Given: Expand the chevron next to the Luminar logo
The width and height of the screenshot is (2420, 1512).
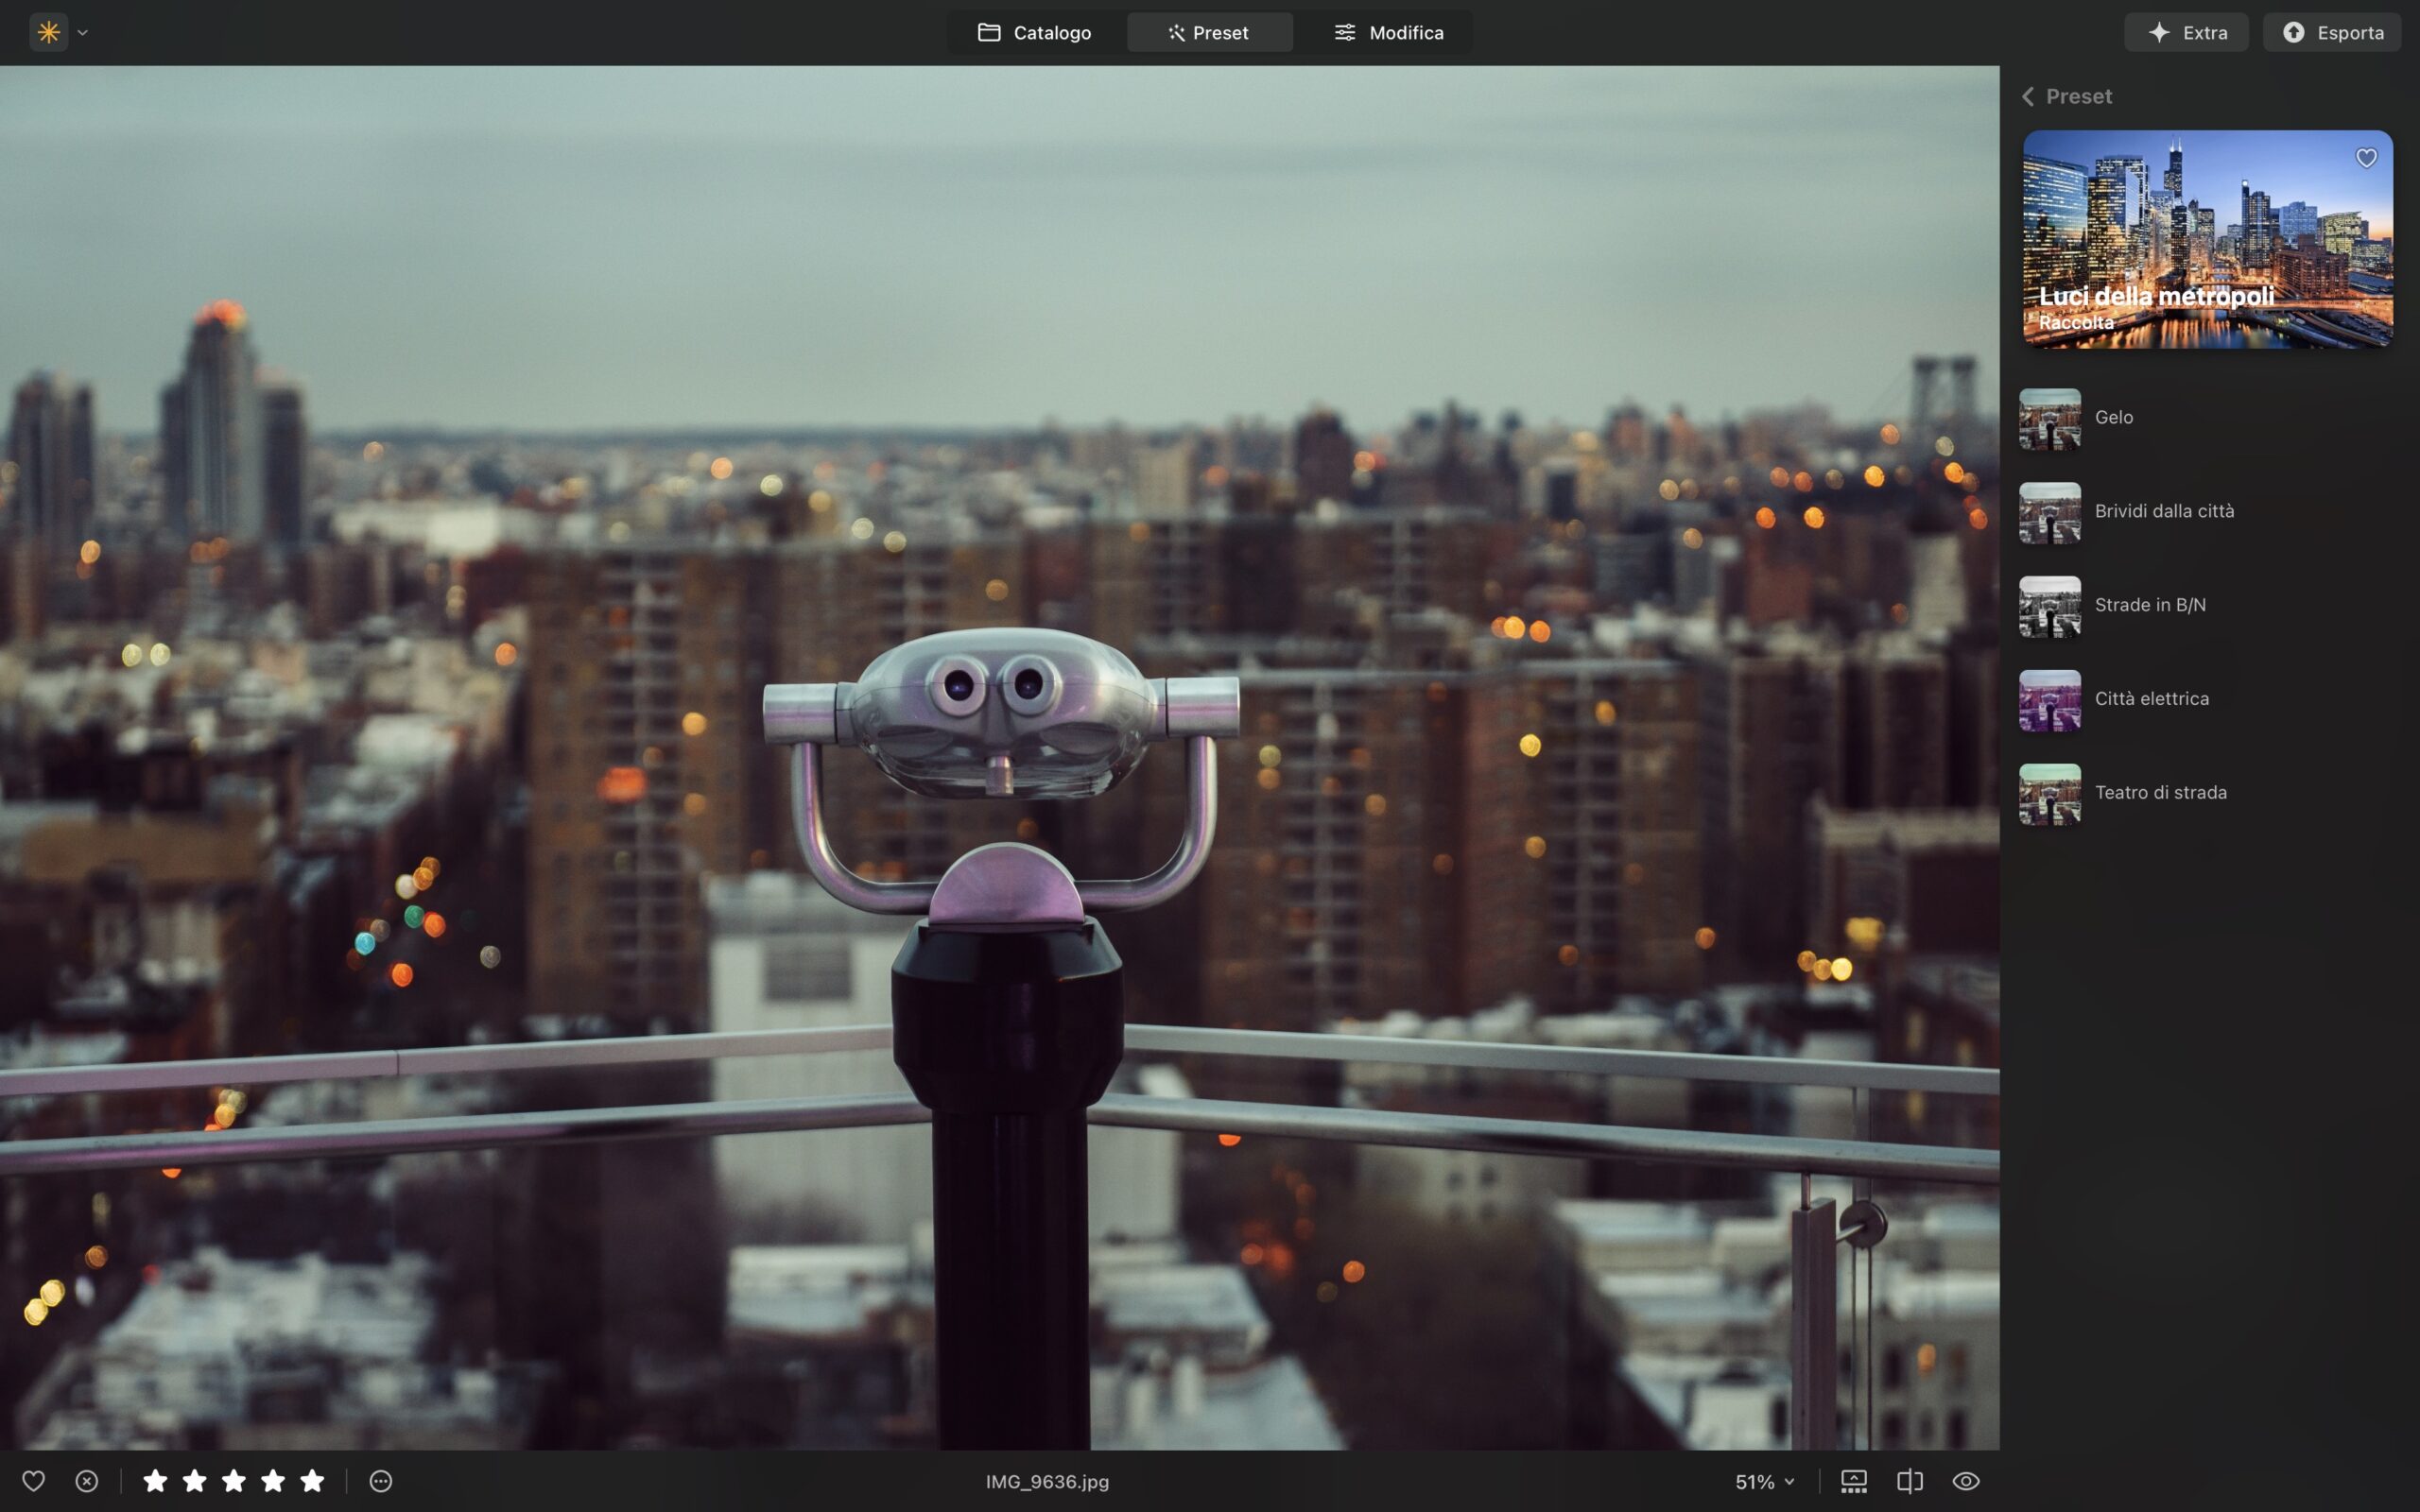Looking at the screenshot, I should tap(83, 32).
